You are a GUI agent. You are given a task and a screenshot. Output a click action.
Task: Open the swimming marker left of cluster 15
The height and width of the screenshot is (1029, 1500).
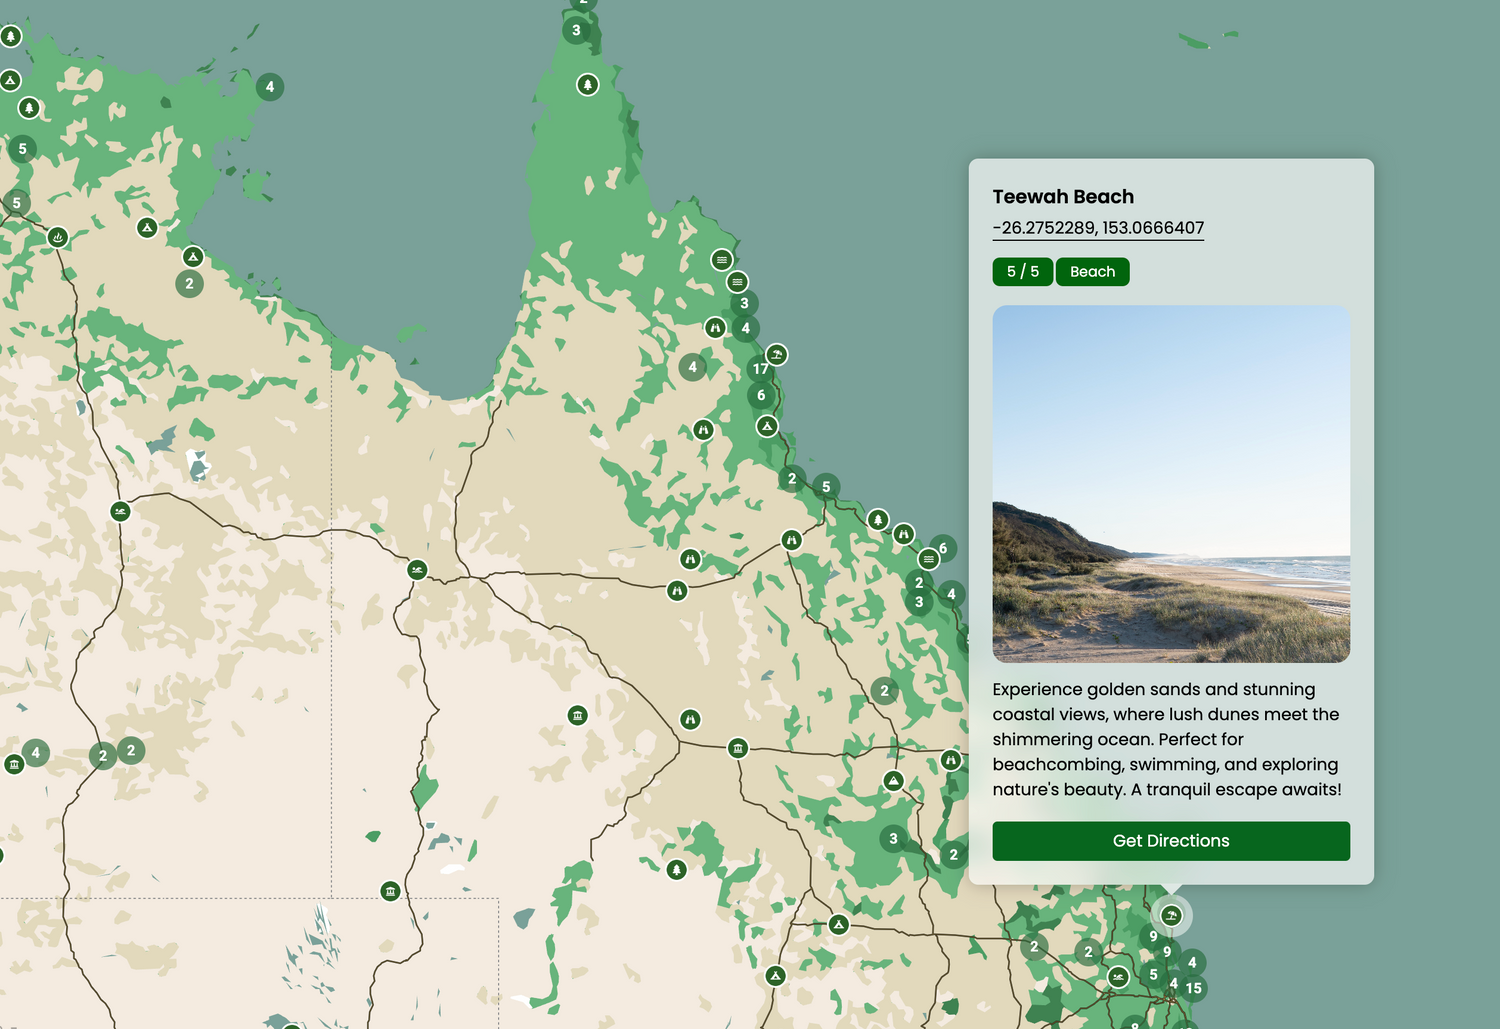(1118, 977)
